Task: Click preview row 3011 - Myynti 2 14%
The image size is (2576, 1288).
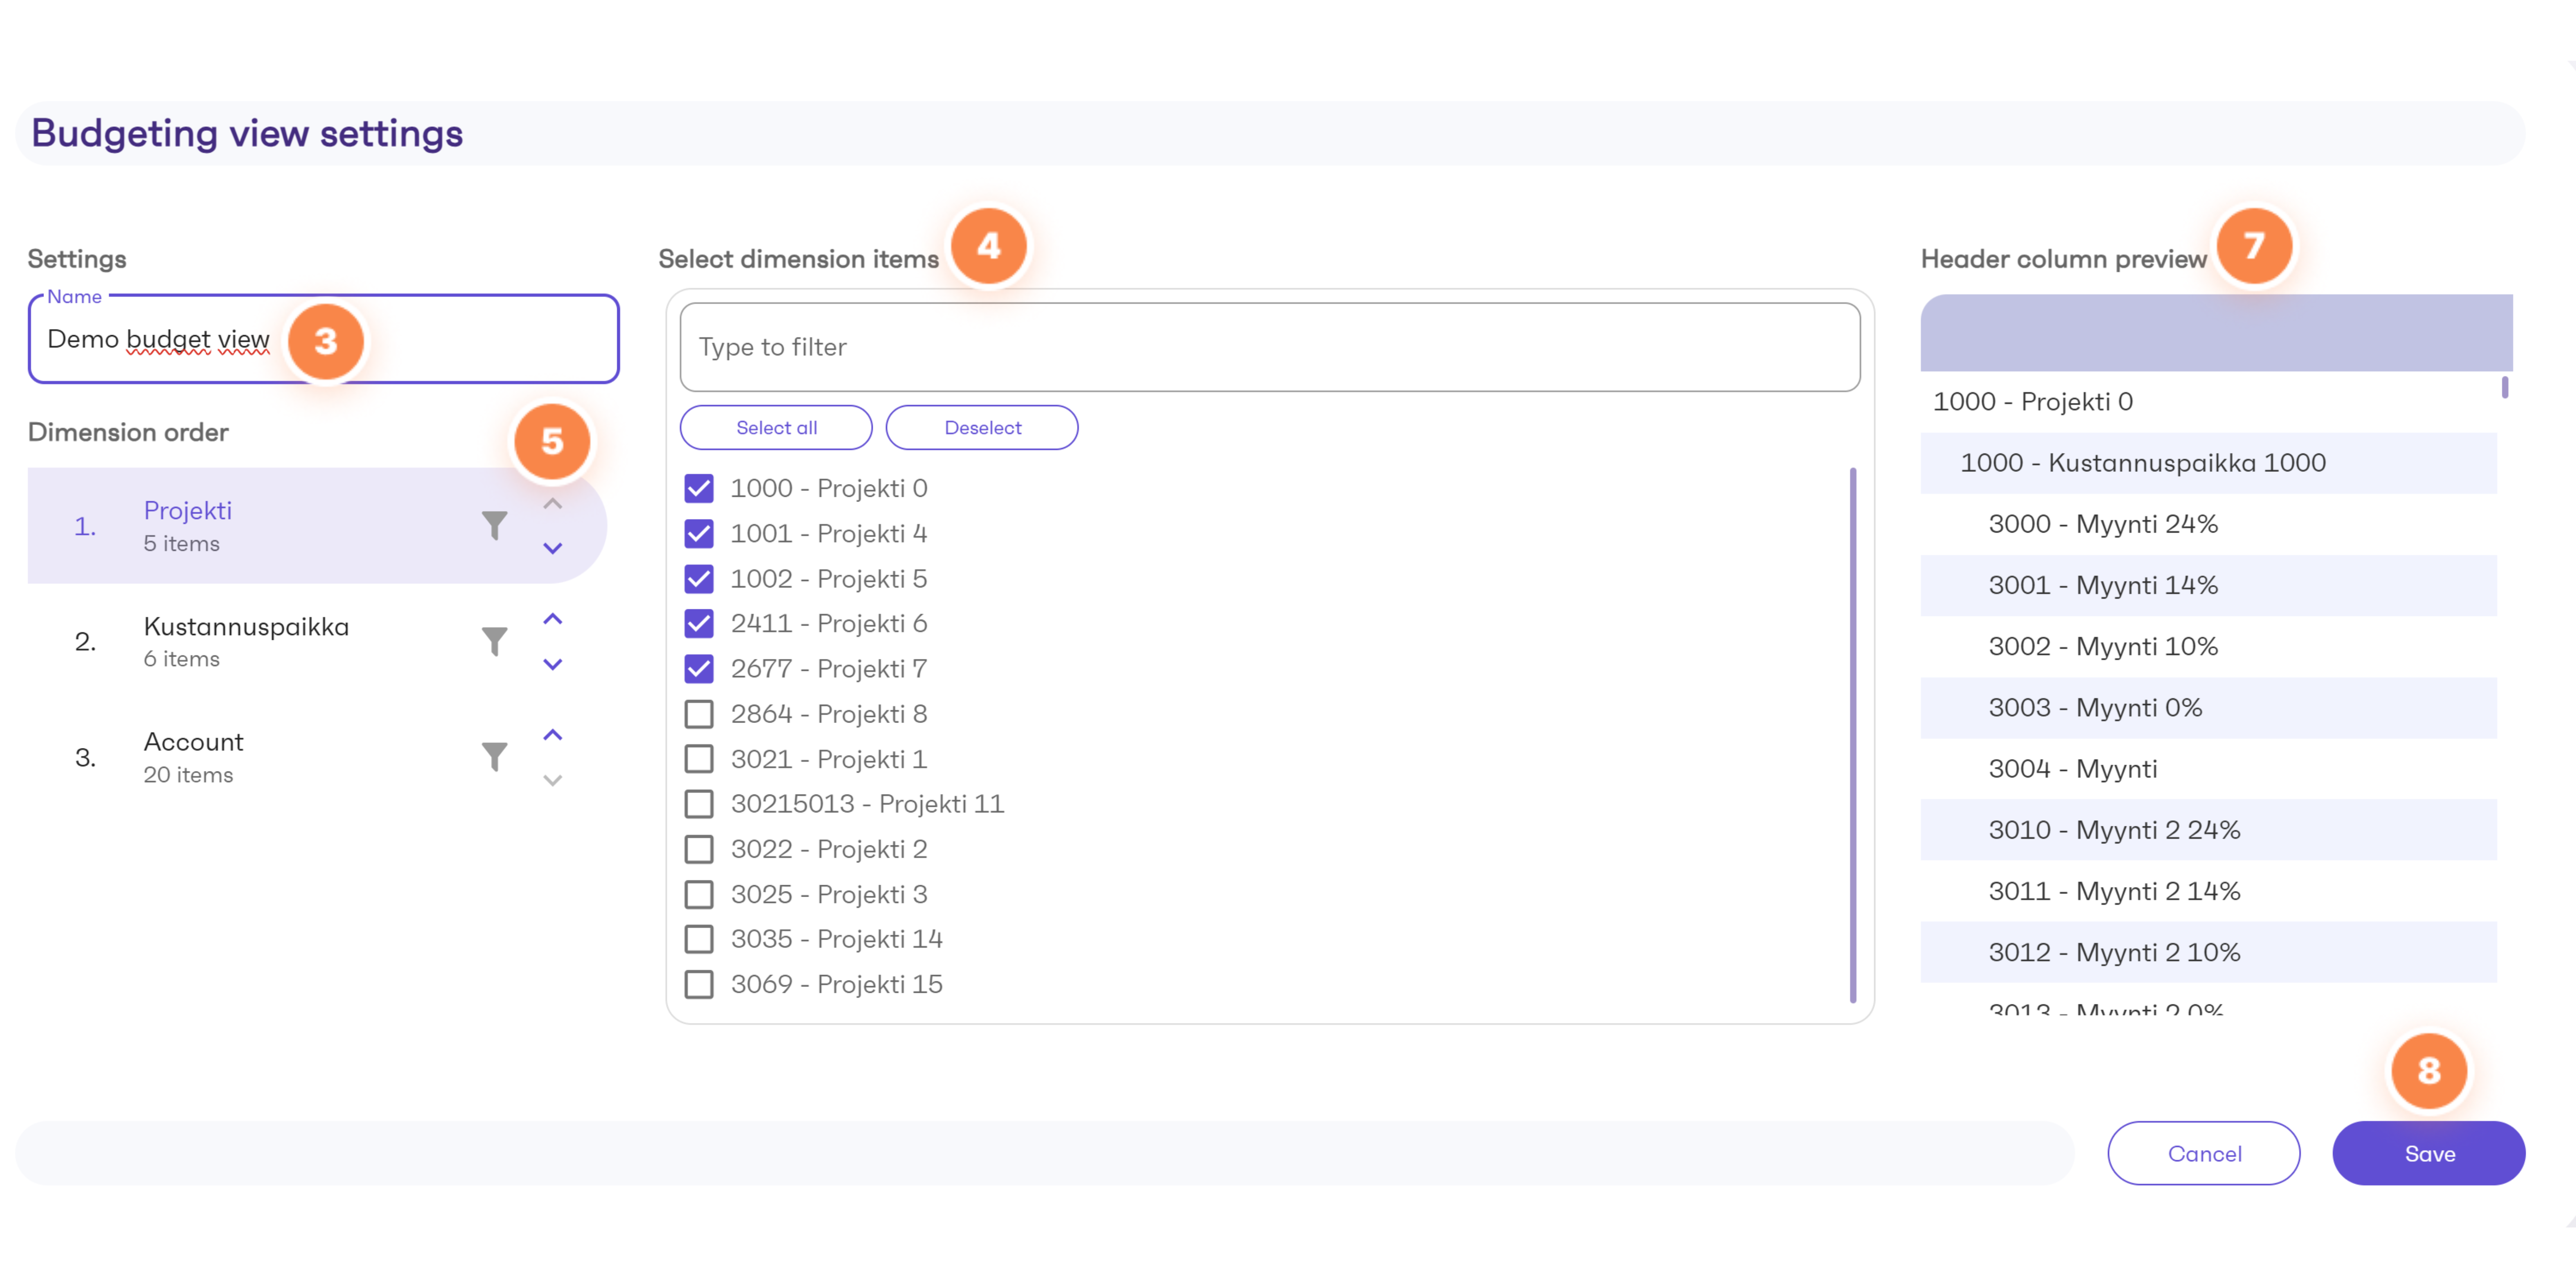Action: click(x=2208, y=891)
